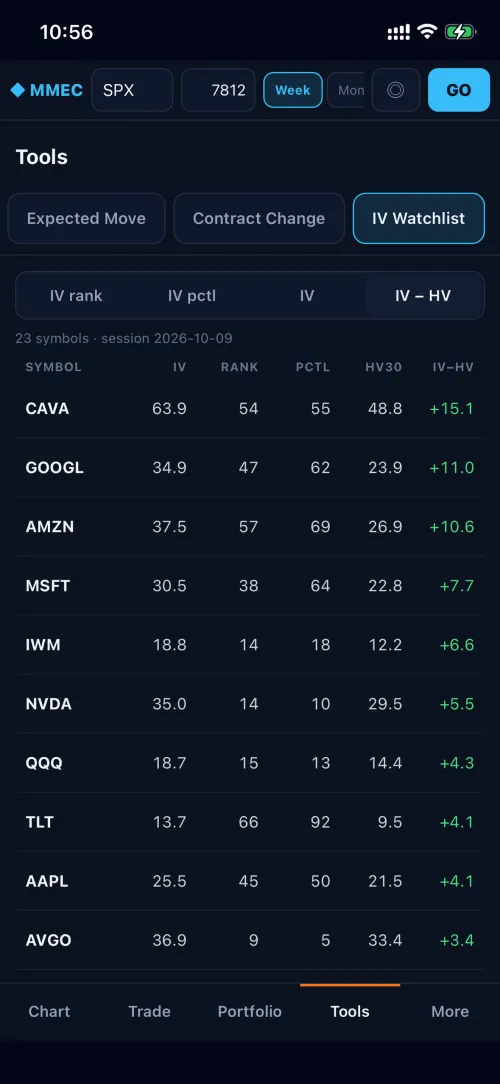The width and height of the screenshot is (500, 1084).
Task: Select the Month timeframe toggle
Action: point(346,90)
